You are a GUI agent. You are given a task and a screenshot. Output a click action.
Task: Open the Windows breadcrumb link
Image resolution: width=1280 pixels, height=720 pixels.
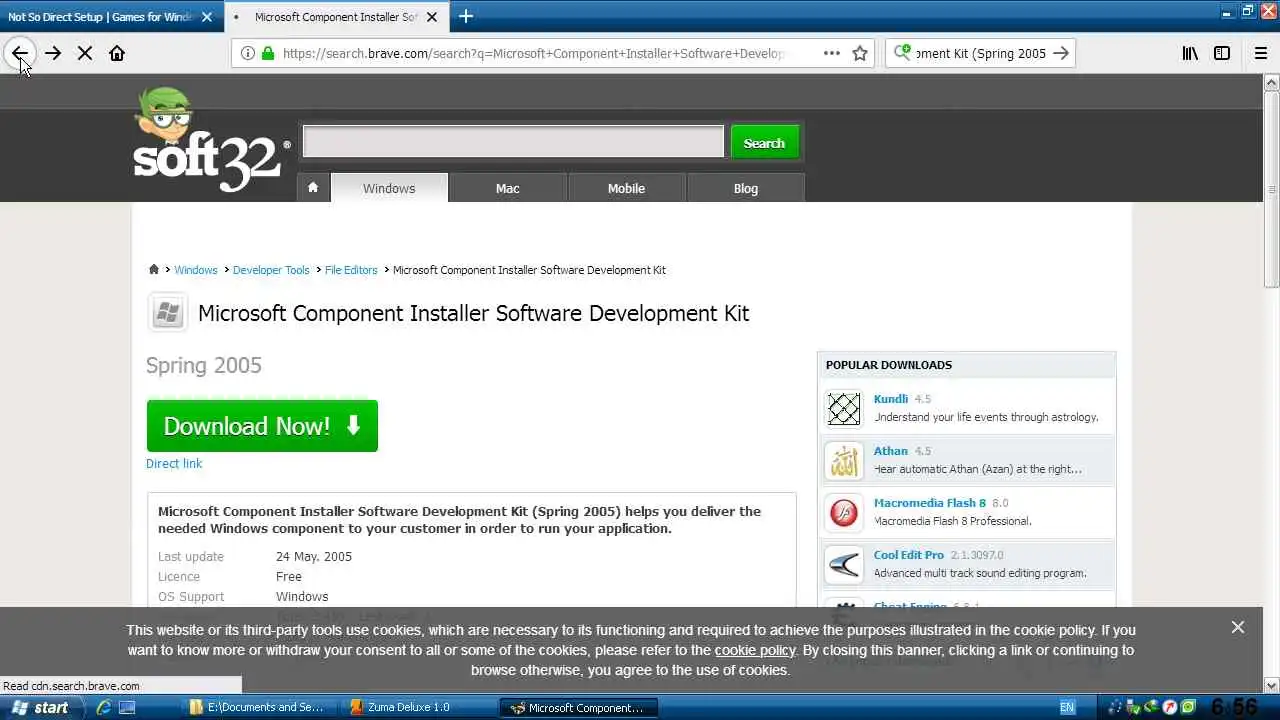pyautogui.click(x=196, y=270)
